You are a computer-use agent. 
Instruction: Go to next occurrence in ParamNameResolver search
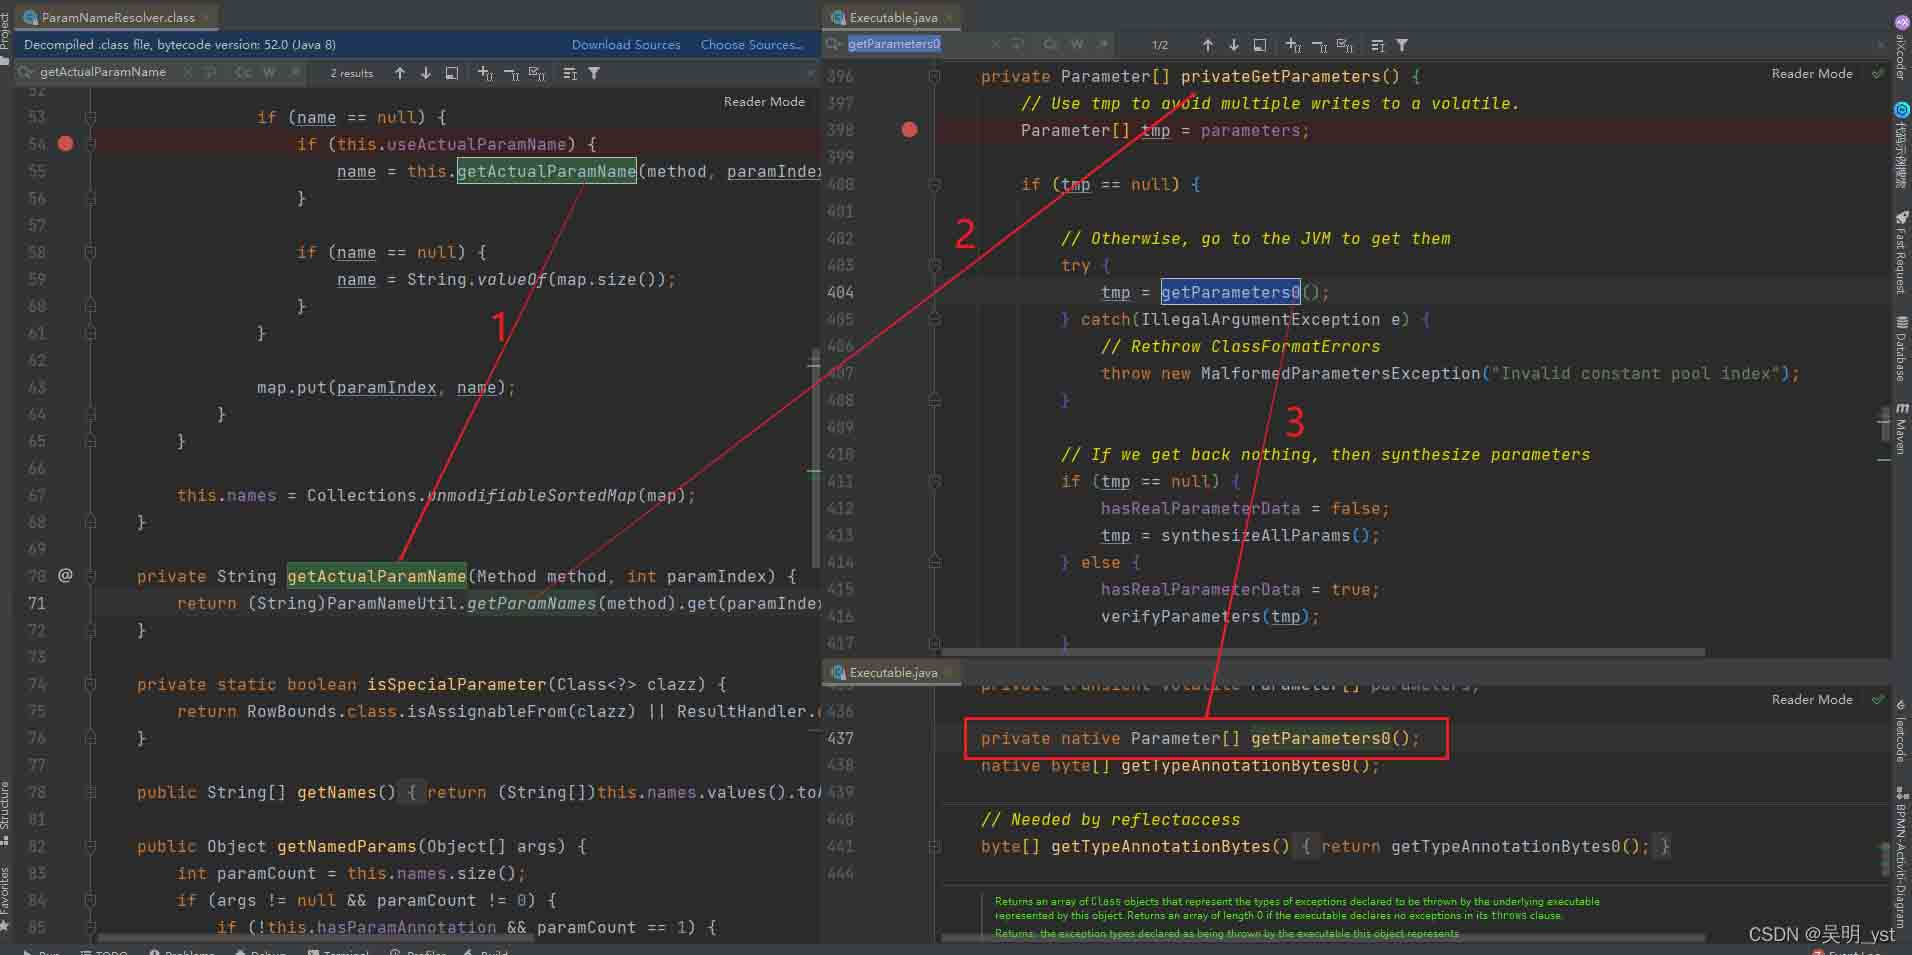pos(426,73)
